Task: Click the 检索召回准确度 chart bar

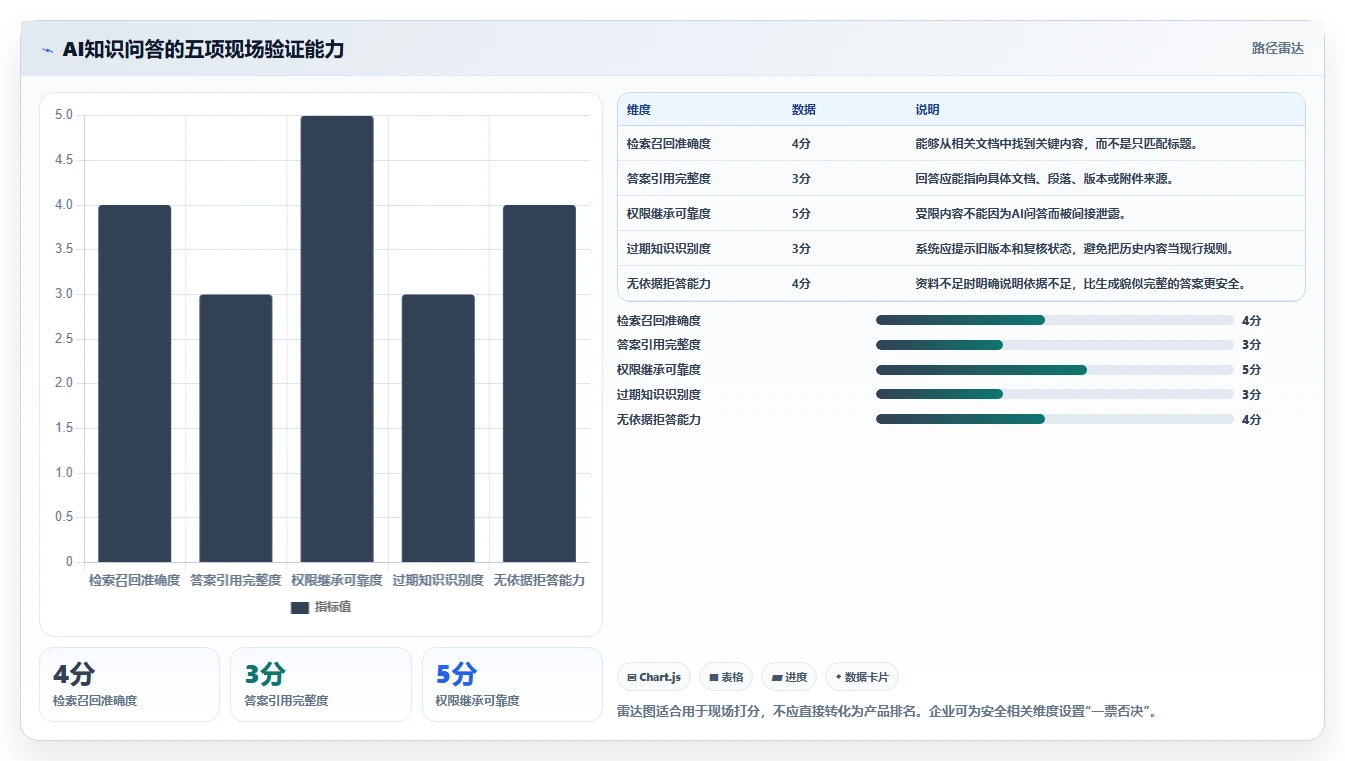Action: click(135, 383)
